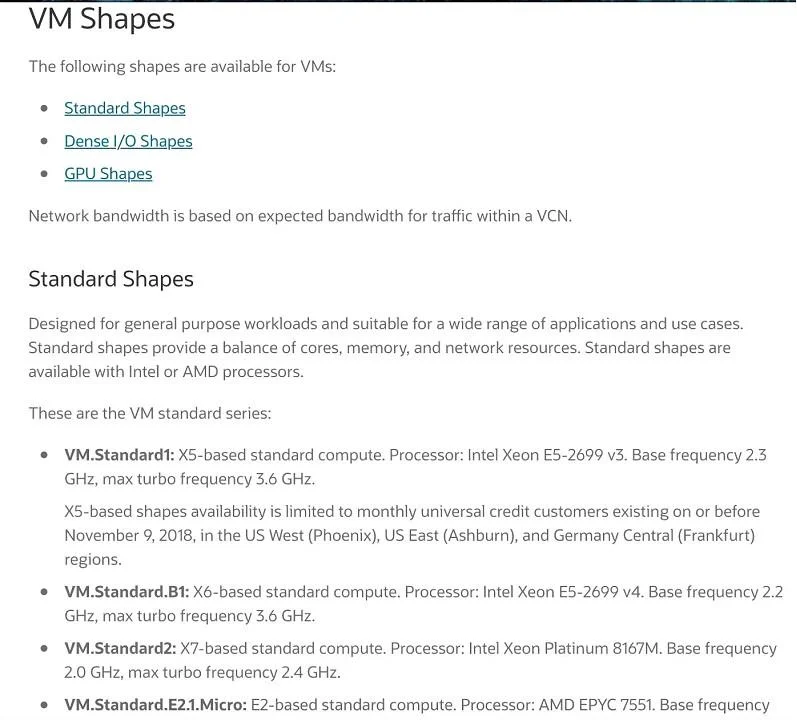Click the bold VM.Standard.B1 term
The image size is (797, 721).
coord(127,592)
